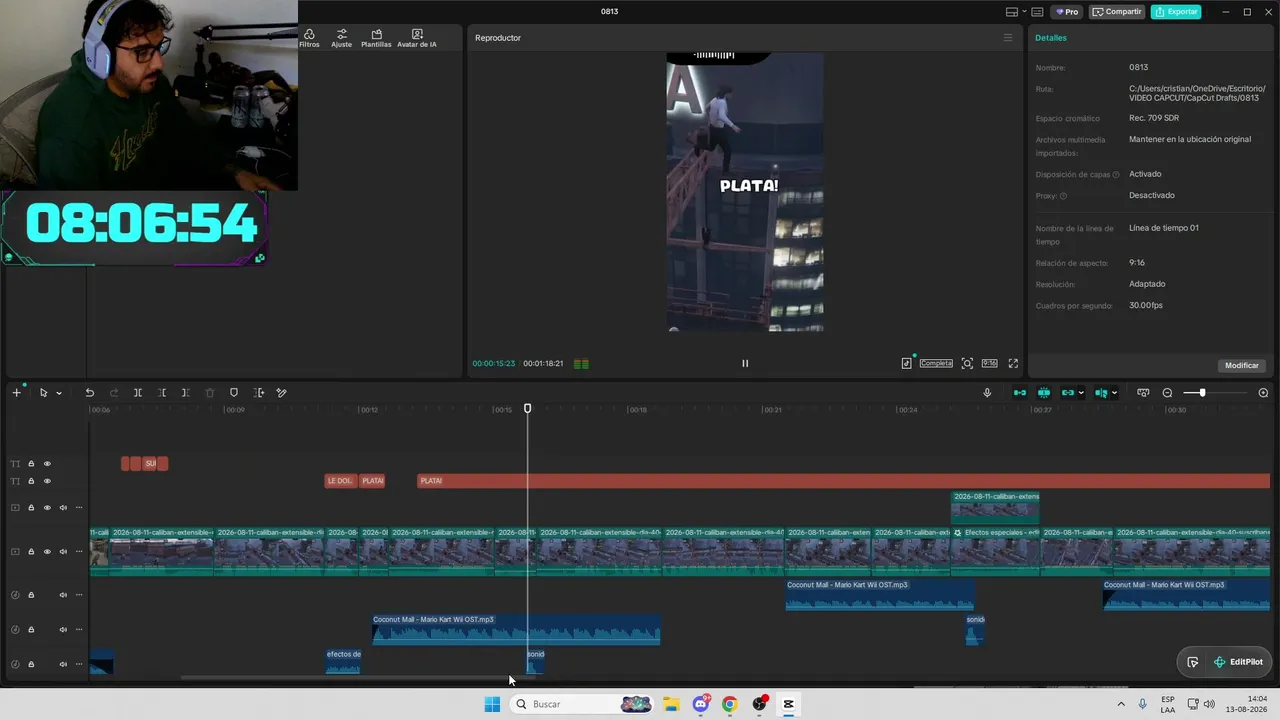The height and width of the screenshot is (720, 1280).
Task: Select the Detalles tab
Action: point(1051,38)
